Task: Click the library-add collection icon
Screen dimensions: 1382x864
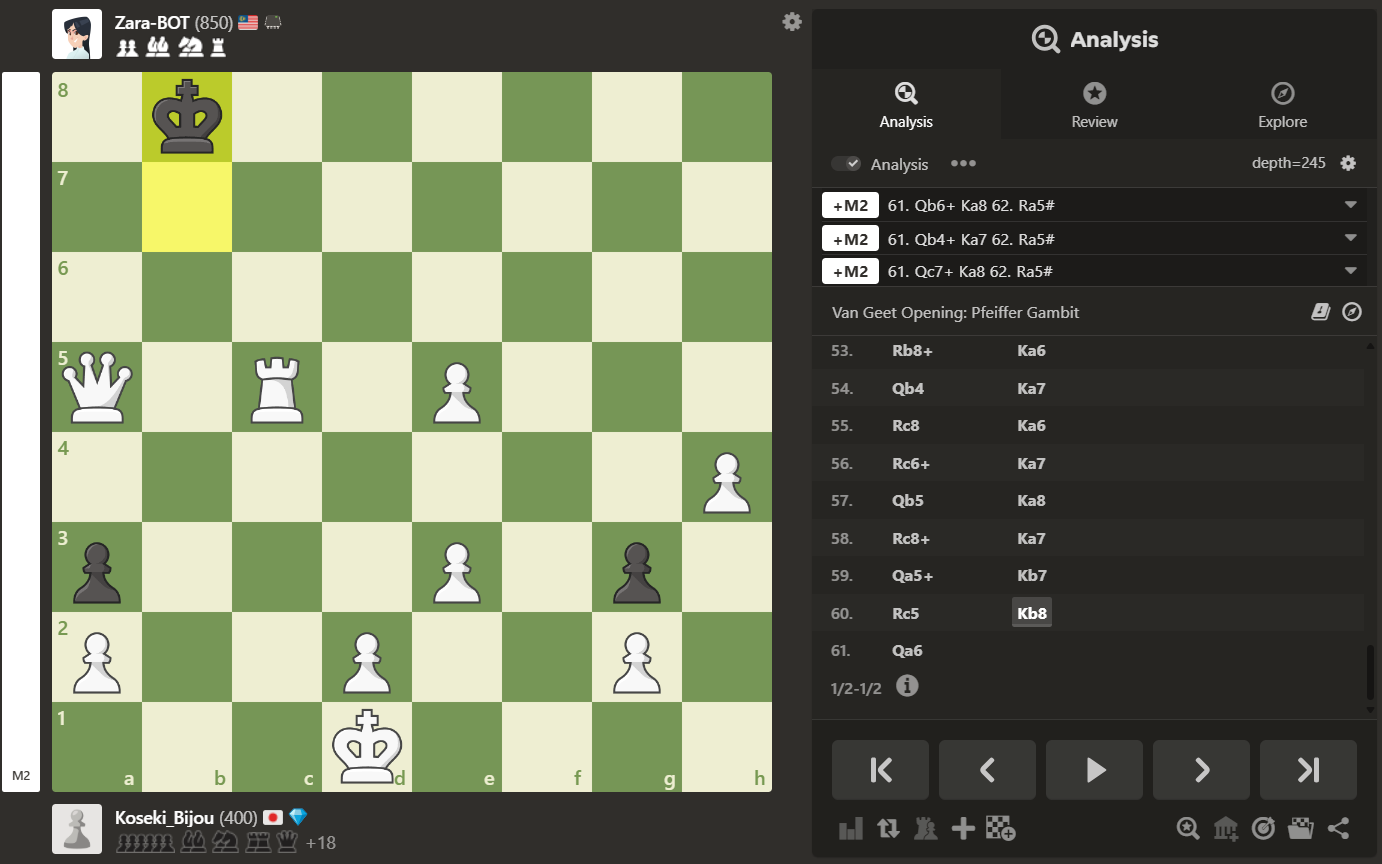Action: coord(1226,828)
